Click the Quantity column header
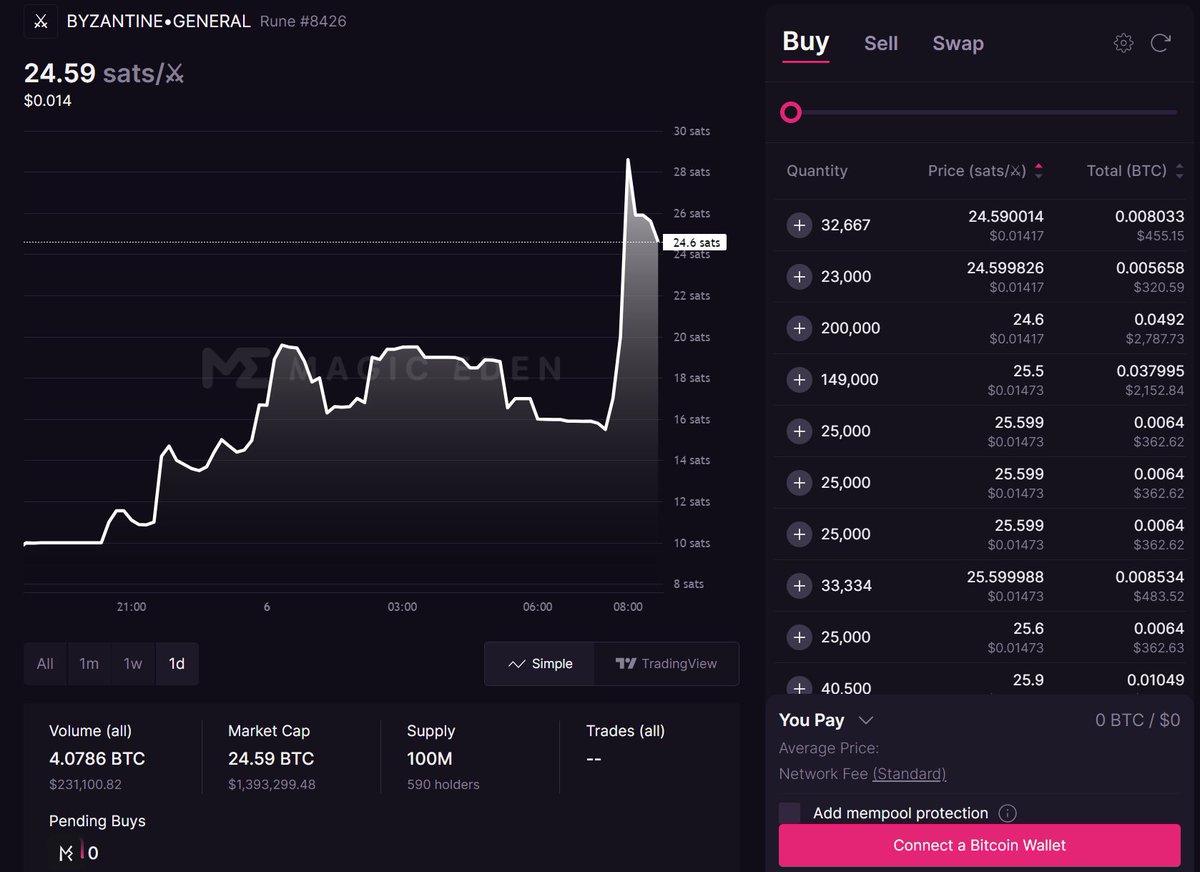The height and width of the screenshot is (872, 1200). tap(817, 171)
